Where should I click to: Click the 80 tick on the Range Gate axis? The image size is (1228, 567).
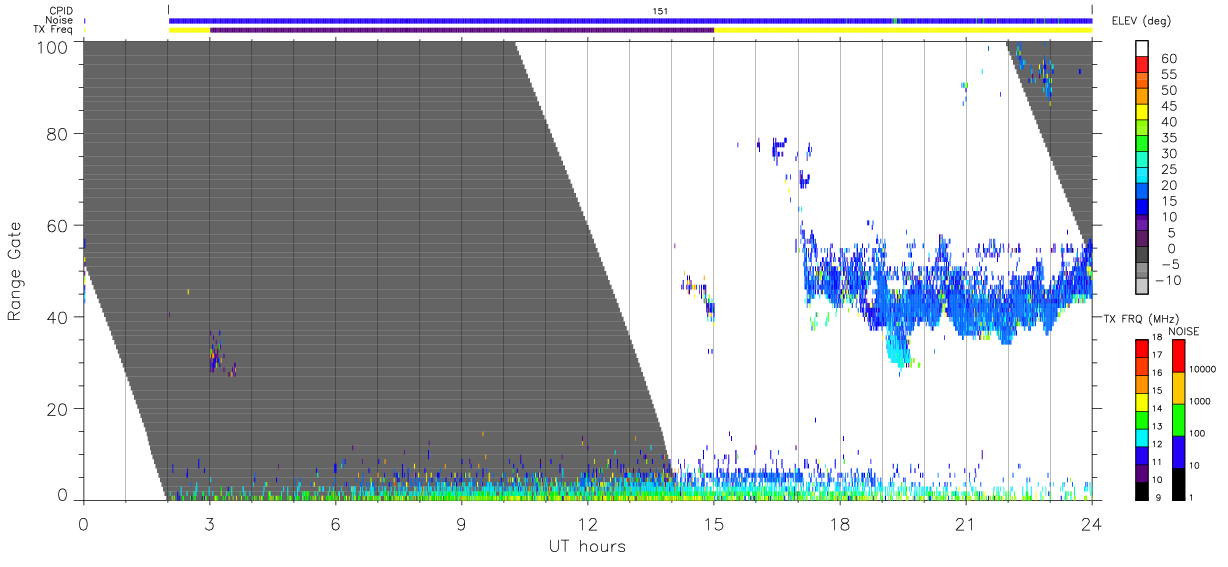point(59,133)
